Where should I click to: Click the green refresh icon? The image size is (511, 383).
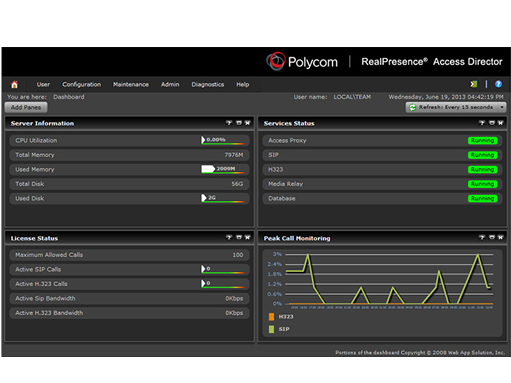413,107
